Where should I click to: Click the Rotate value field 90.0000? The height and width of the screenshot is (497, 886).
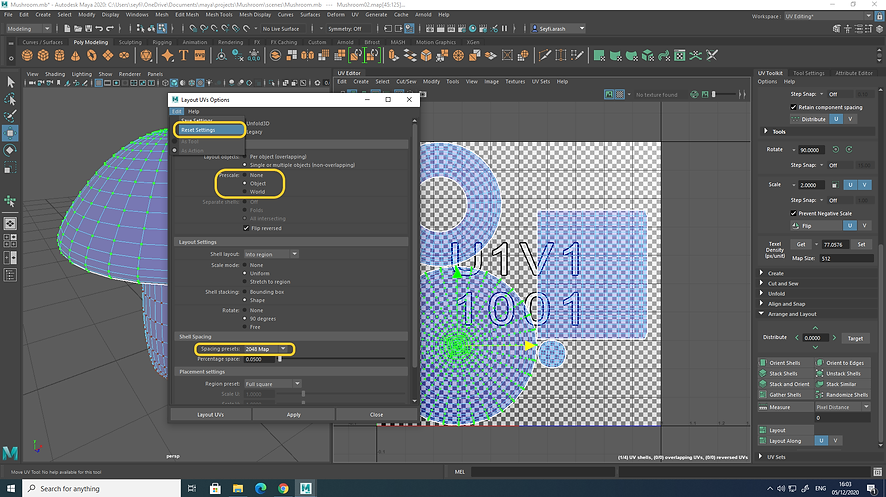pos(812,150)
